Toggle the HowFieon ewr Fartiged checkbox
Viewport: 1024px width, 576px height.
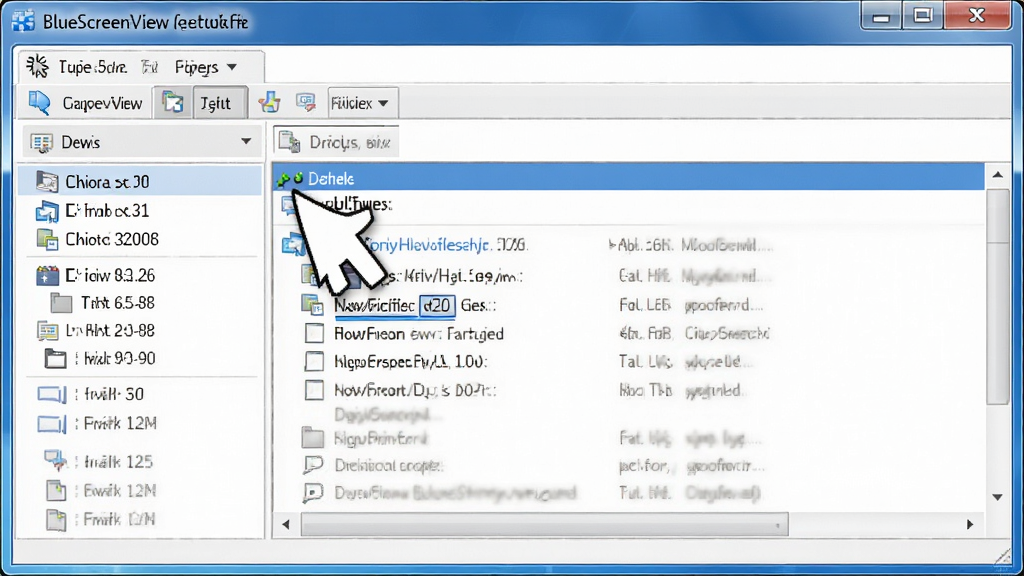pos(314,333)
